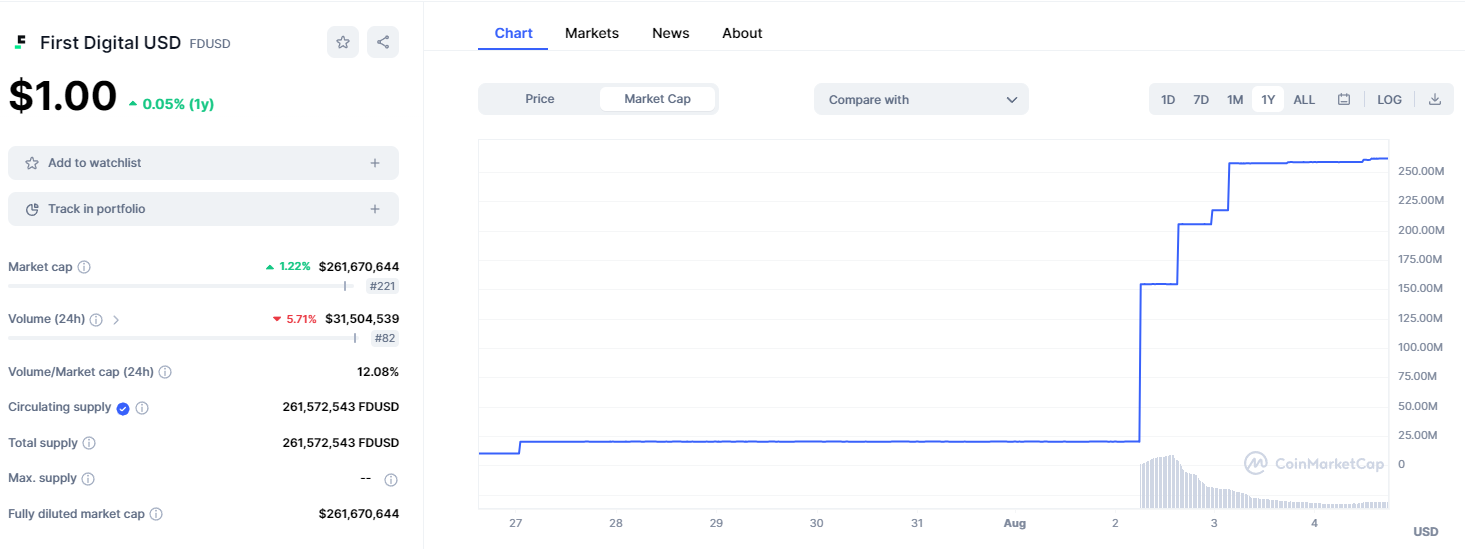
Task: Click Fully diluted market cap info icon
Action: tap(156, 514)
